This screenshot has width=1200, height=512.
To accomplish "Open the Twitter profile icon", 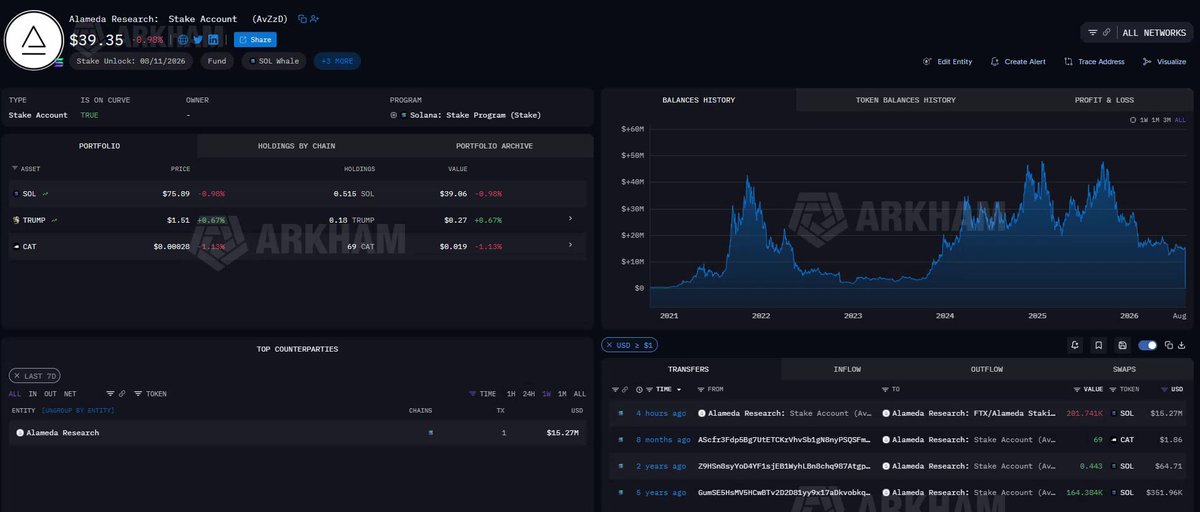I will point(198,40).
